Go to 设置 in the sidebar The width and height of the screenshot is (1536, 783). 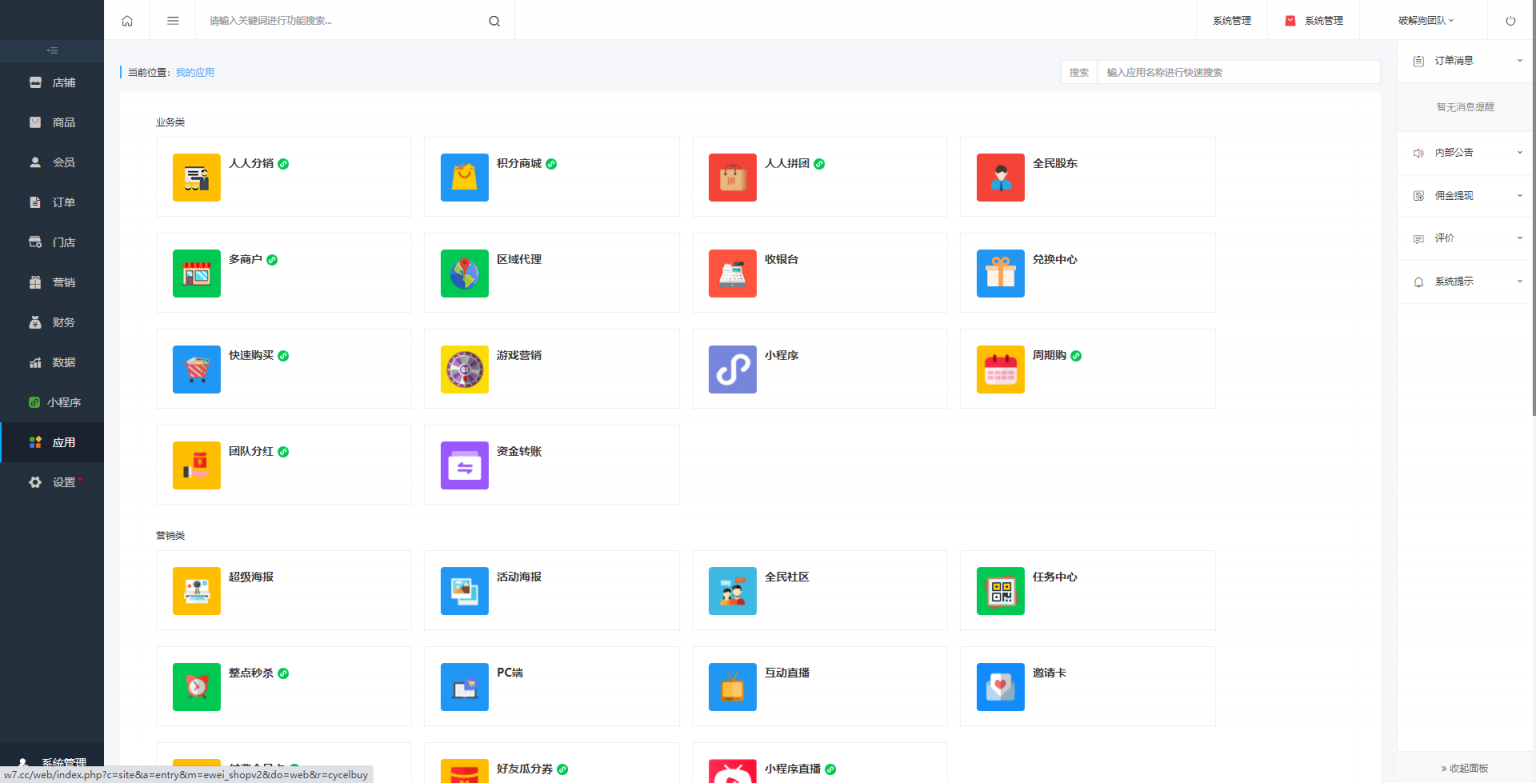pos(52,482)
